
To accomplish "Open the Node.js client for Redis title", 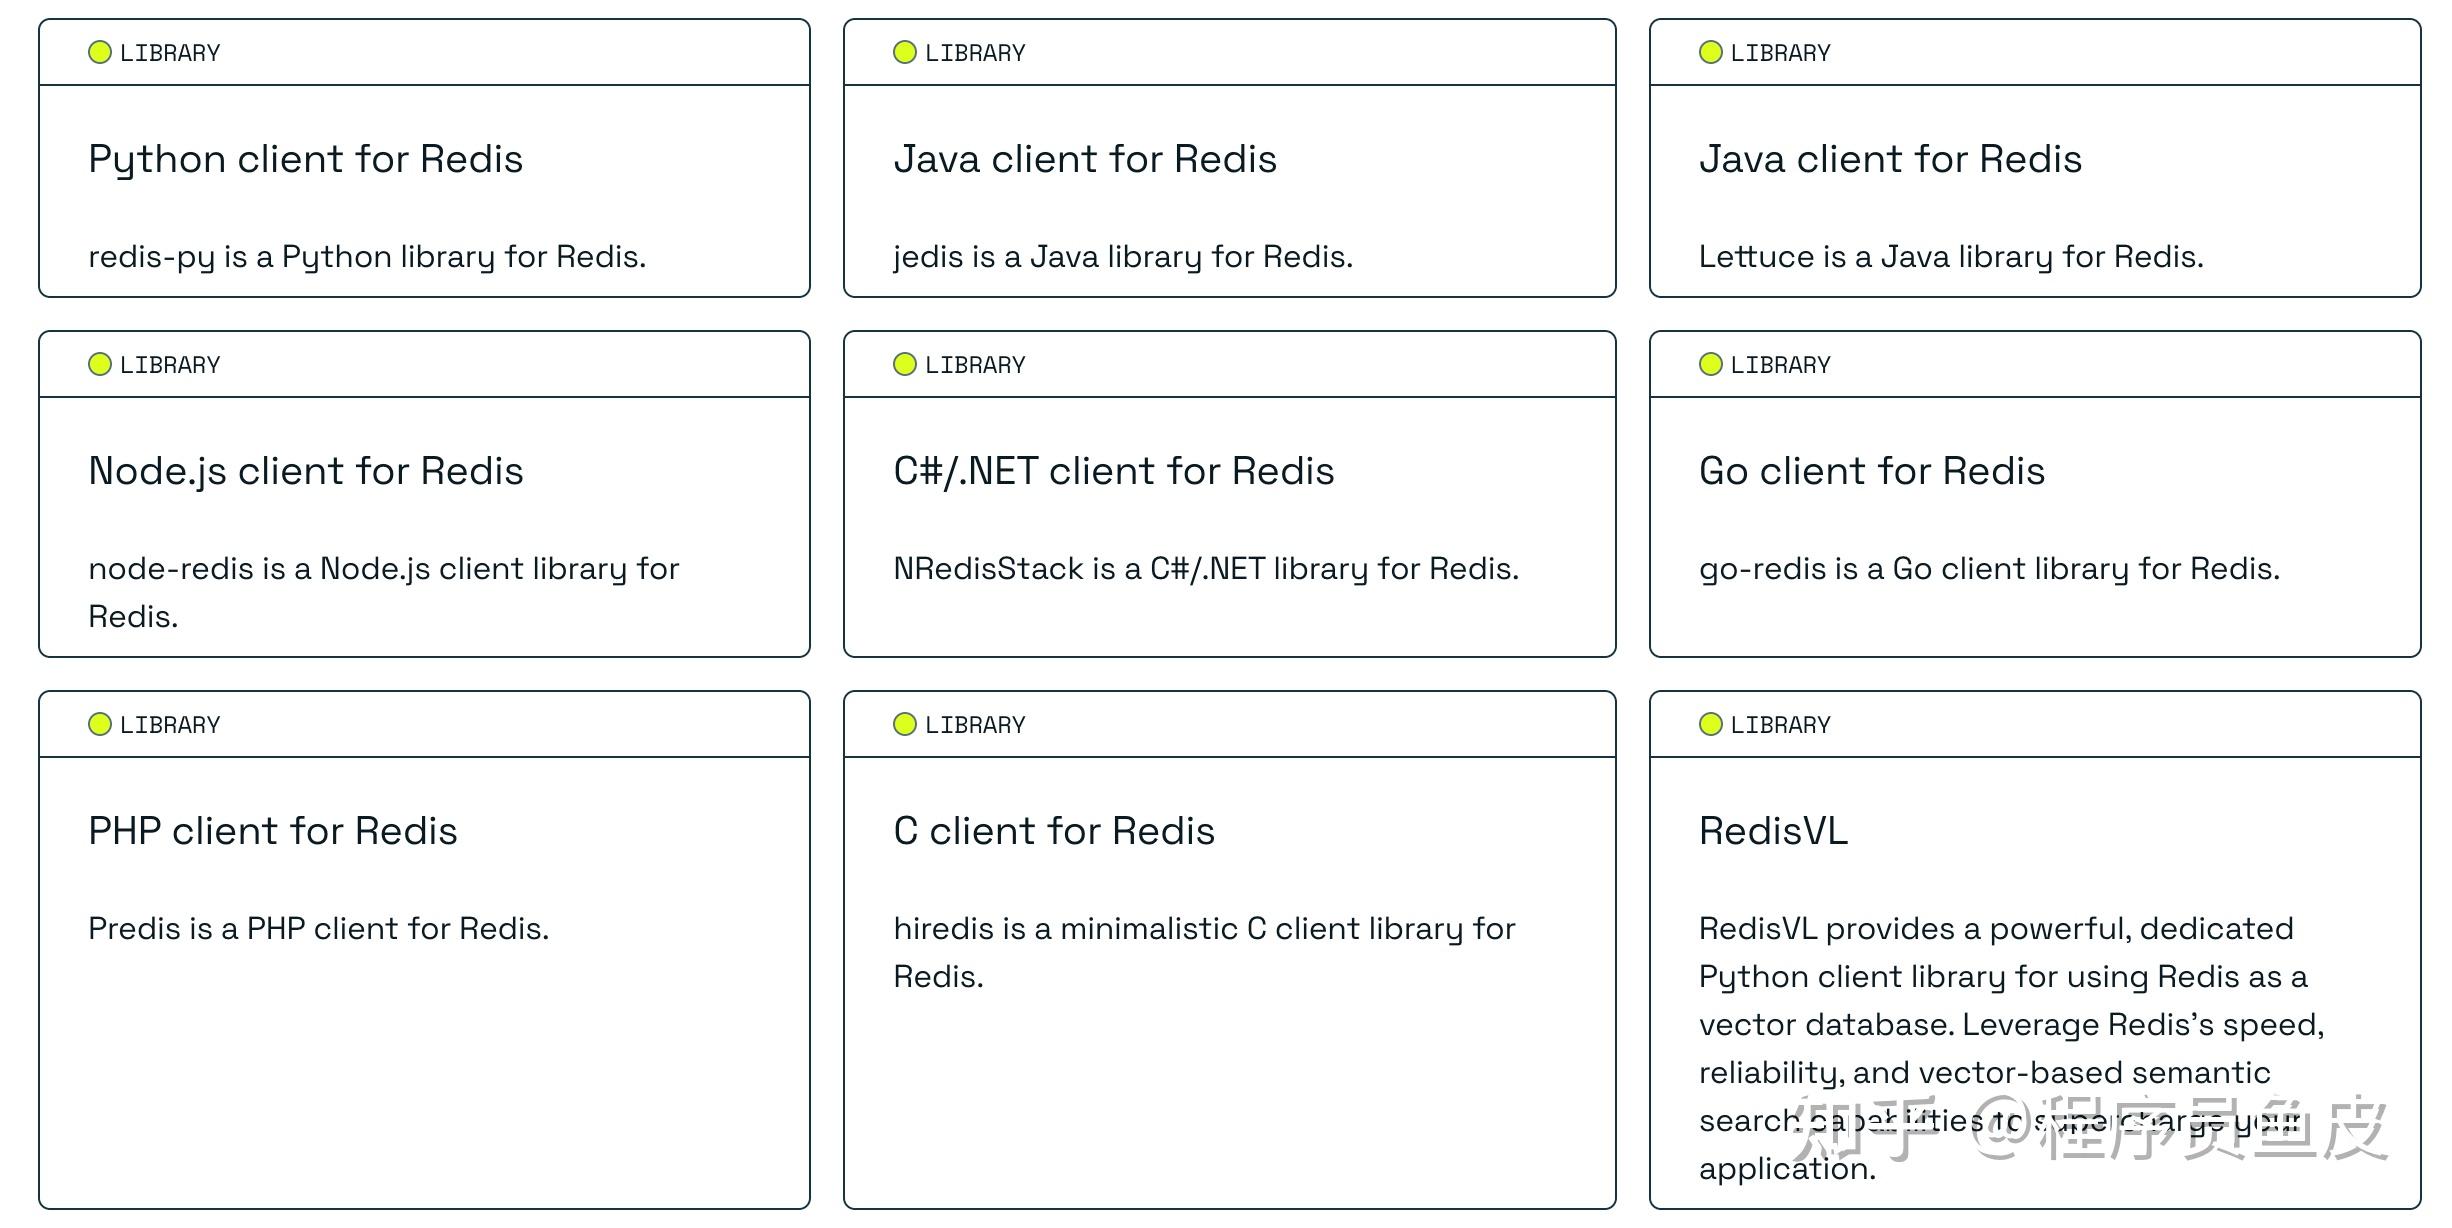I will 306,472.
